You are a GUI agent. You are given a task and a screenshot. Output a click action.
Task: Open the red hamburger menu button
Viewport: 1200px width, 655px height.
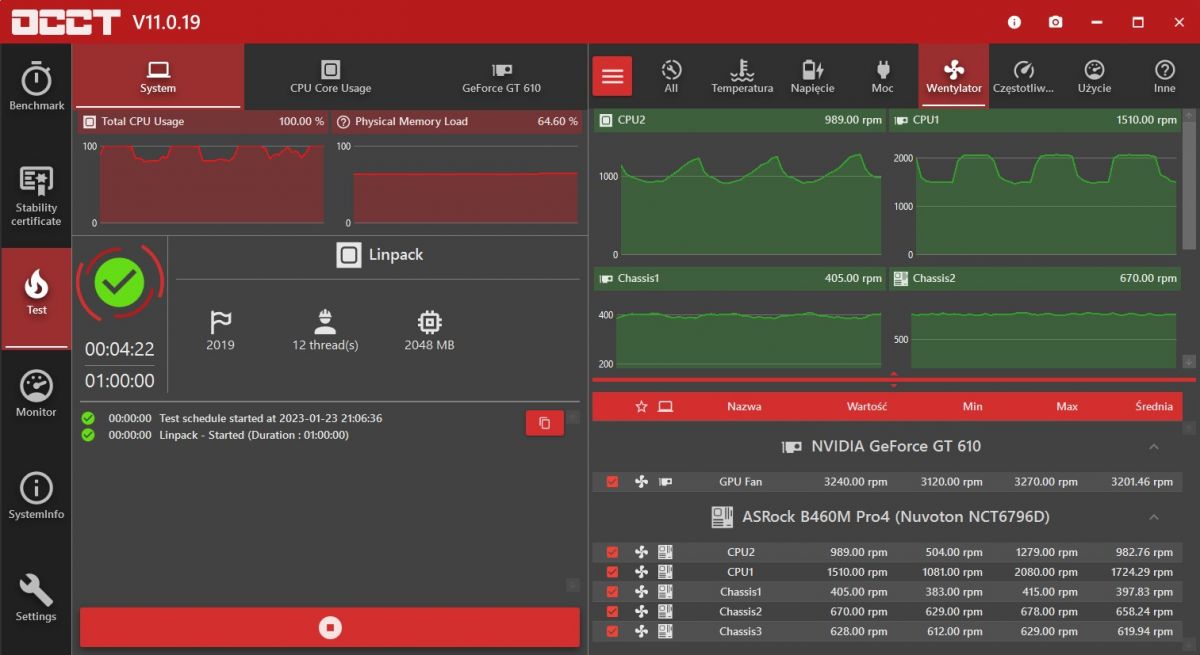click(x=612, y=76)
